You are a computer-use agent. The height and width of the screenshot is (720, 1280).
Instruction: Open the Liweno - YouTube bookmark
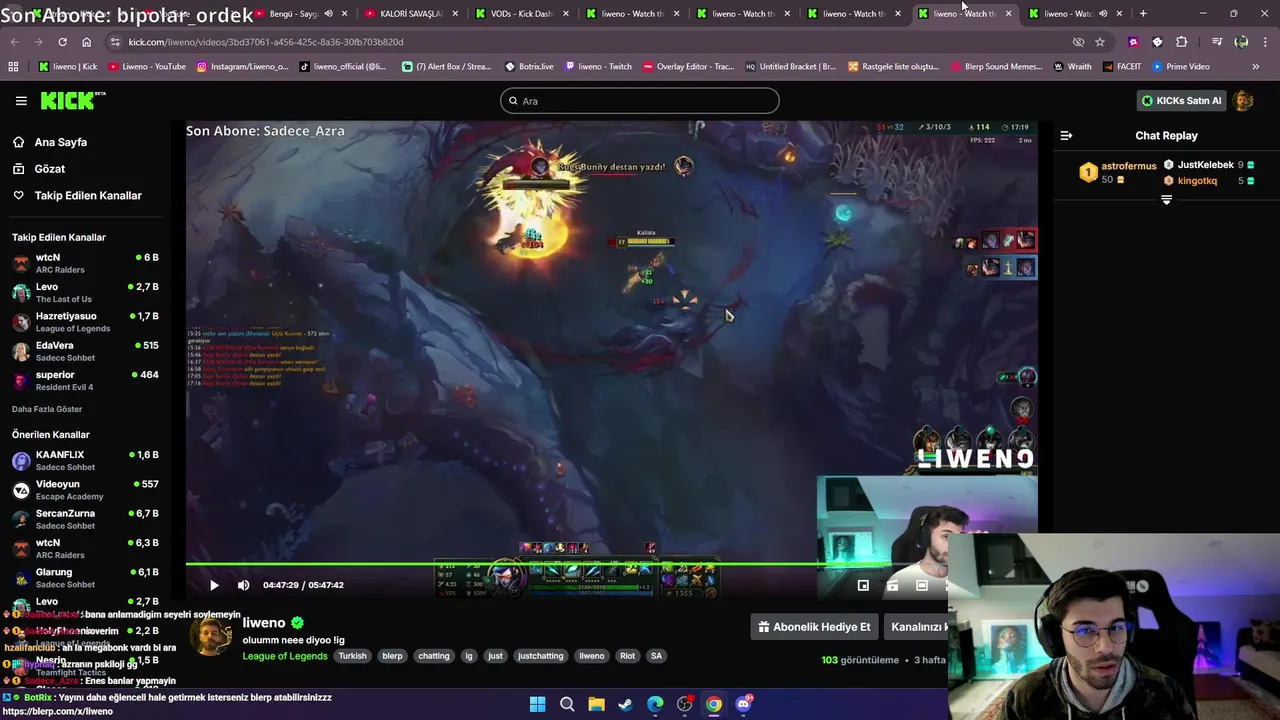tap(147, 66)
